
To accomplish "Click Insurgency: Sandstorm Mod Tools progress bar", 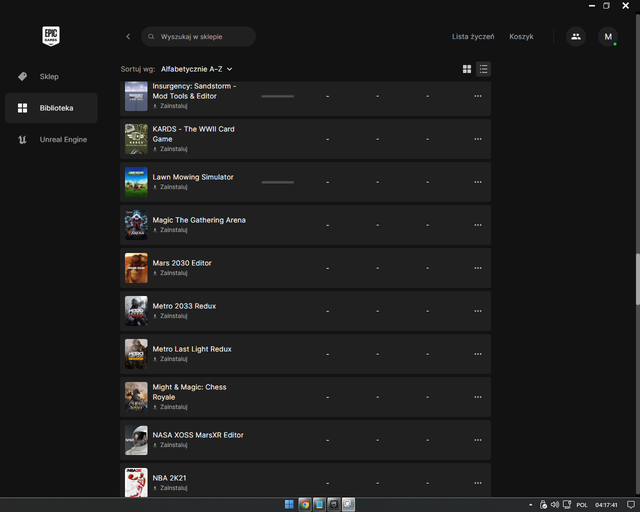I will click(x=278, y=96).
